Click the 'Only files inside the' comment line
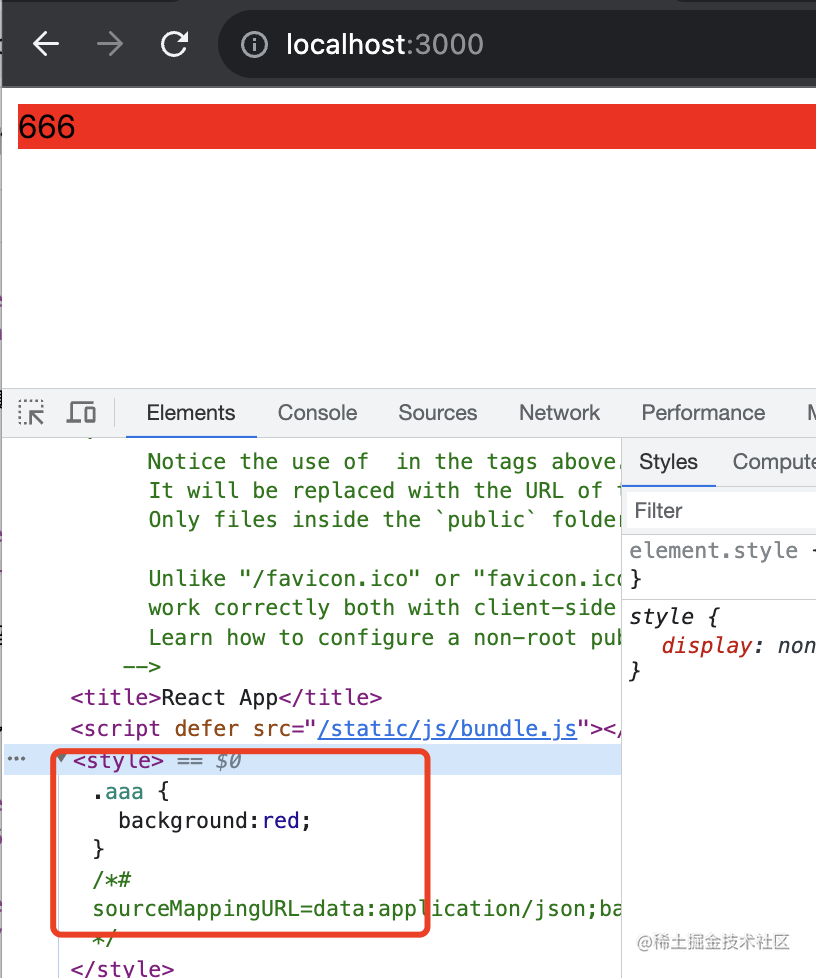 pos(384,519)
